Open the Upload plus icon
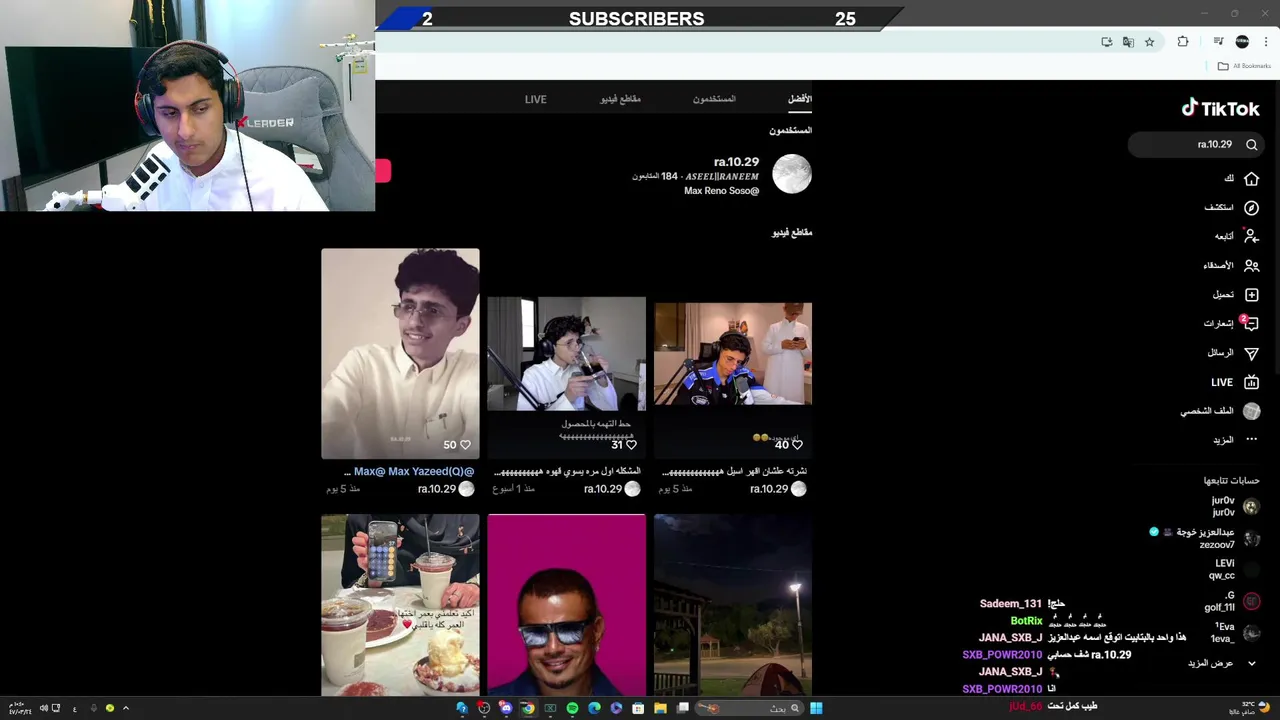The image size is (1280, 720). coord(1251,294)
